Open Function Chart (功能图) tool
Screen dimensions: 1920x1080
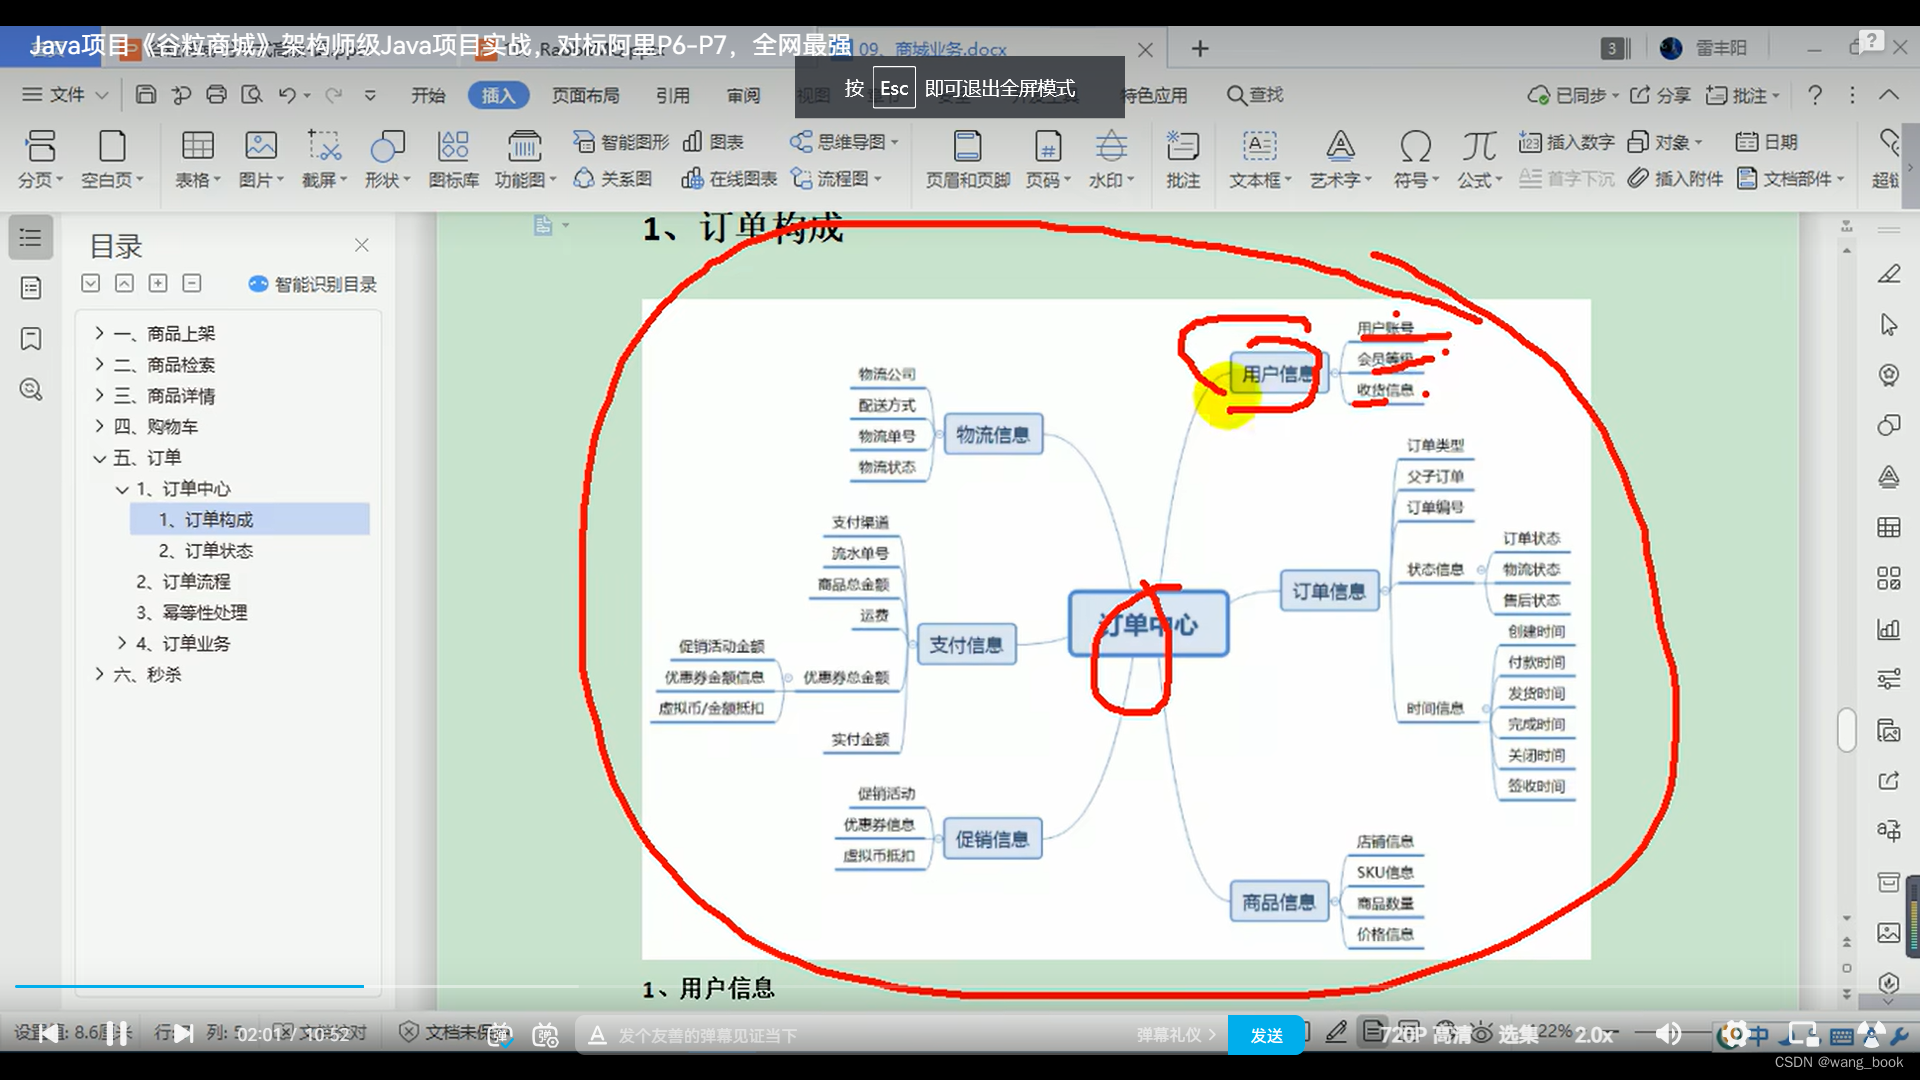[525, 158]
